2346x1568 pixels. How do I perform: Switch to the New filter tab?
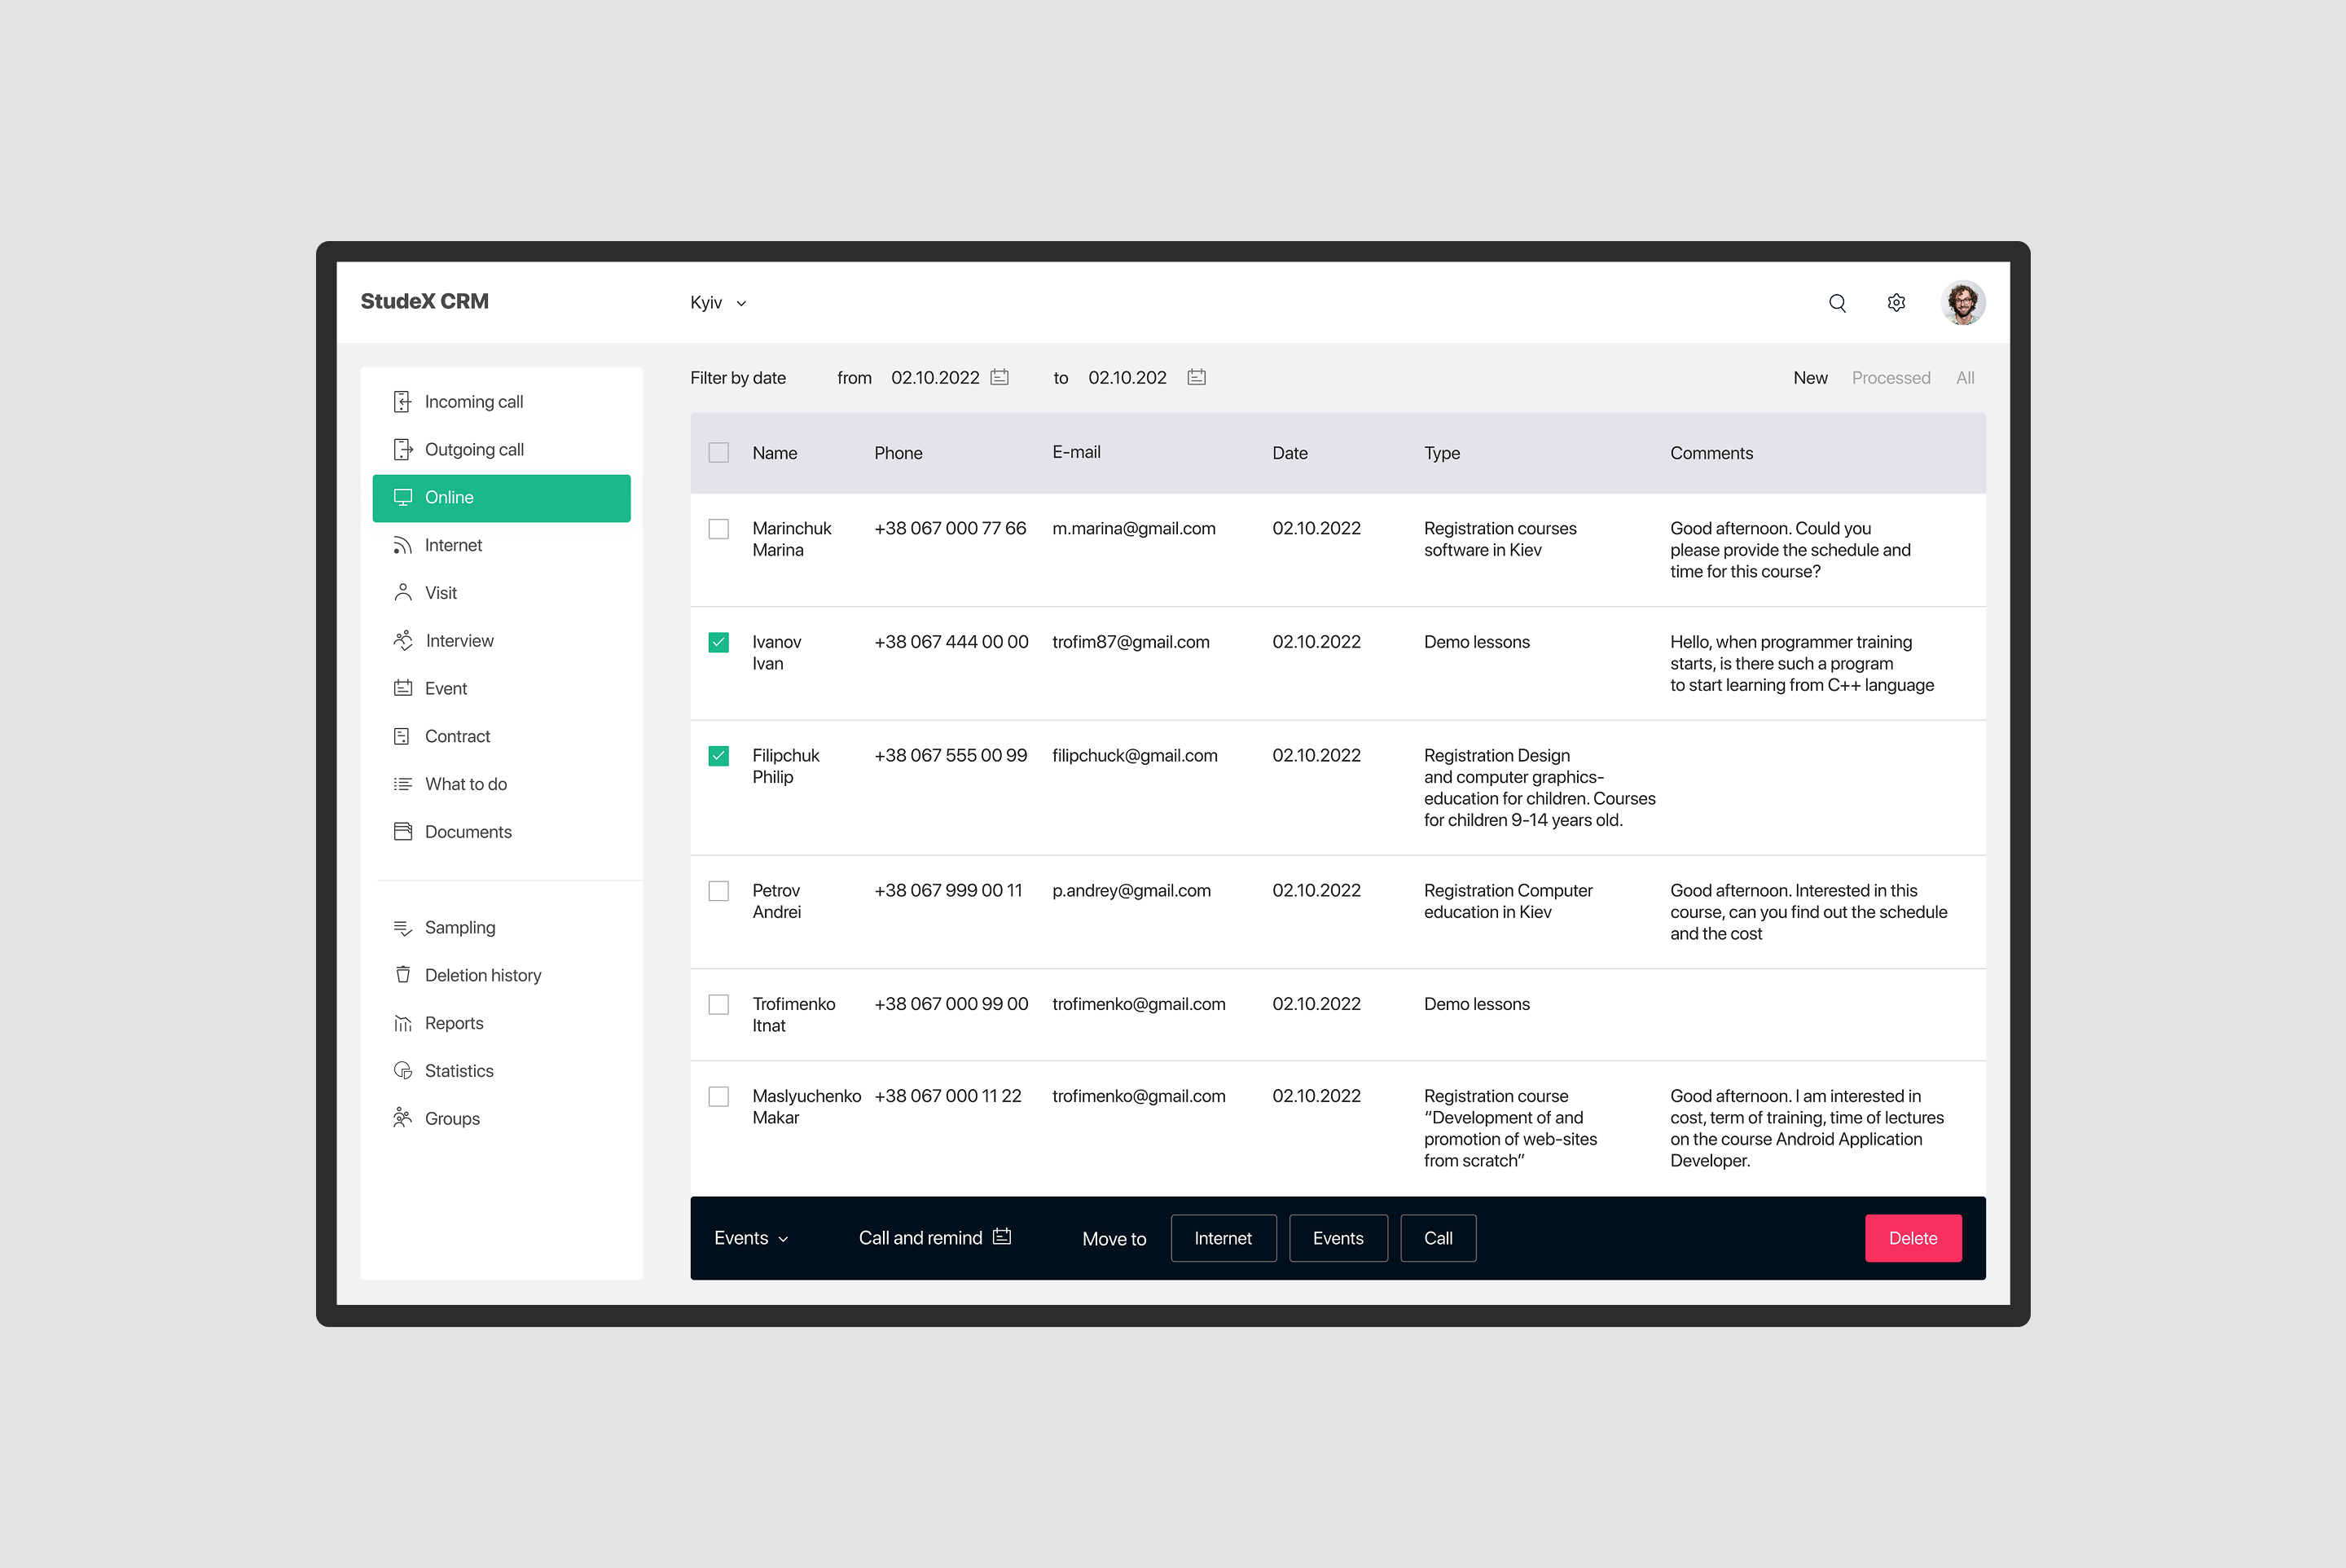pos(1811,378)
